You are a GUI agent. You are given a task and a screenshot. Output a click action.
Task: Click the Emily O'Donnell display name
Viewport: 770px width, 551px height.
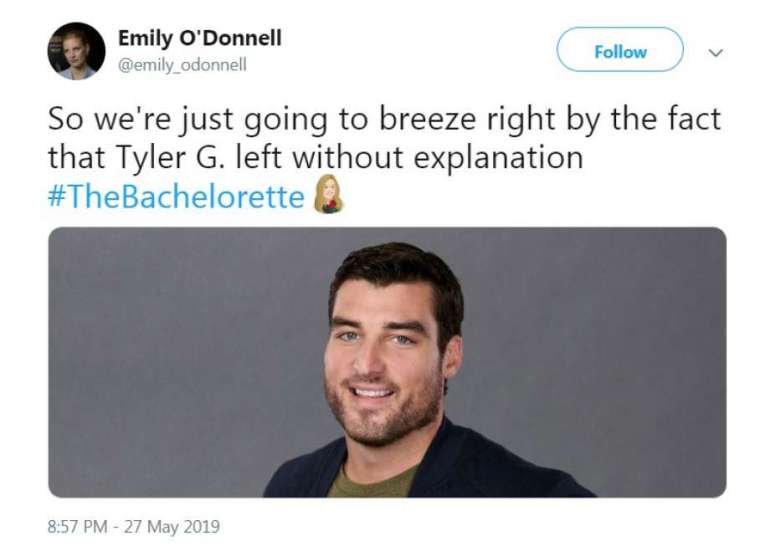(199, 38)
